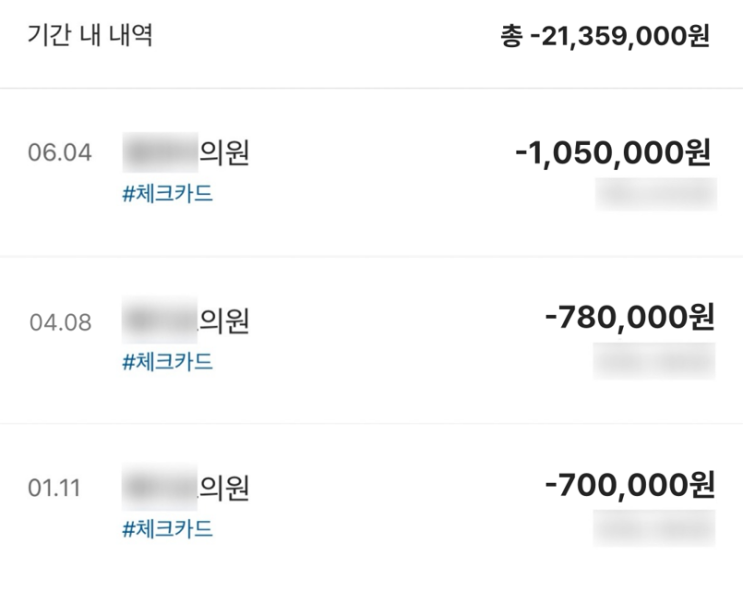
Task: Select the -700,000원 transaction amount
Action: point(629,486)
